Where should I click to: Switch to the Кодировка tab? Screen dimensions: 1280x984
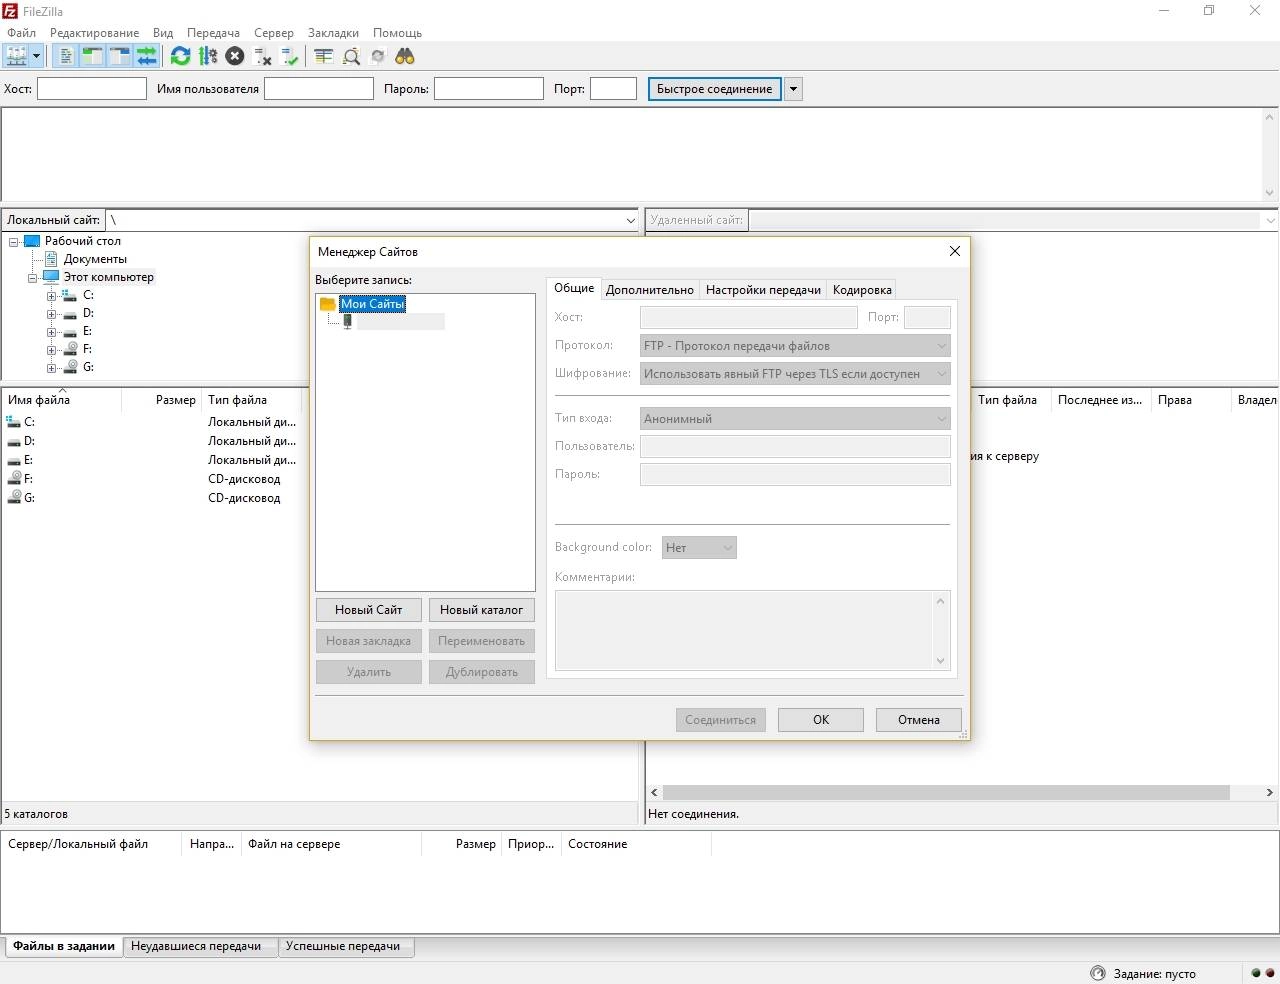(x=862, y=290)
